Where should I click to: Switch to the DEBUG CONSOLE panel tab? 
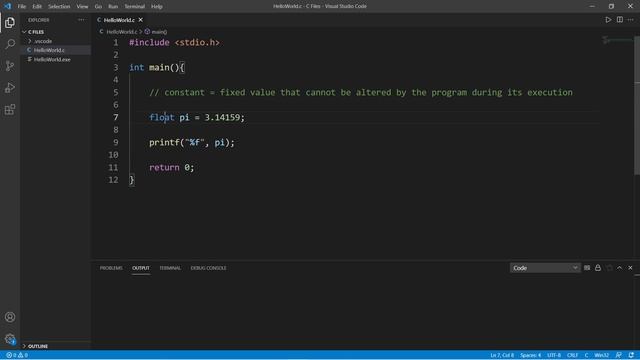[x=209, y=268]
